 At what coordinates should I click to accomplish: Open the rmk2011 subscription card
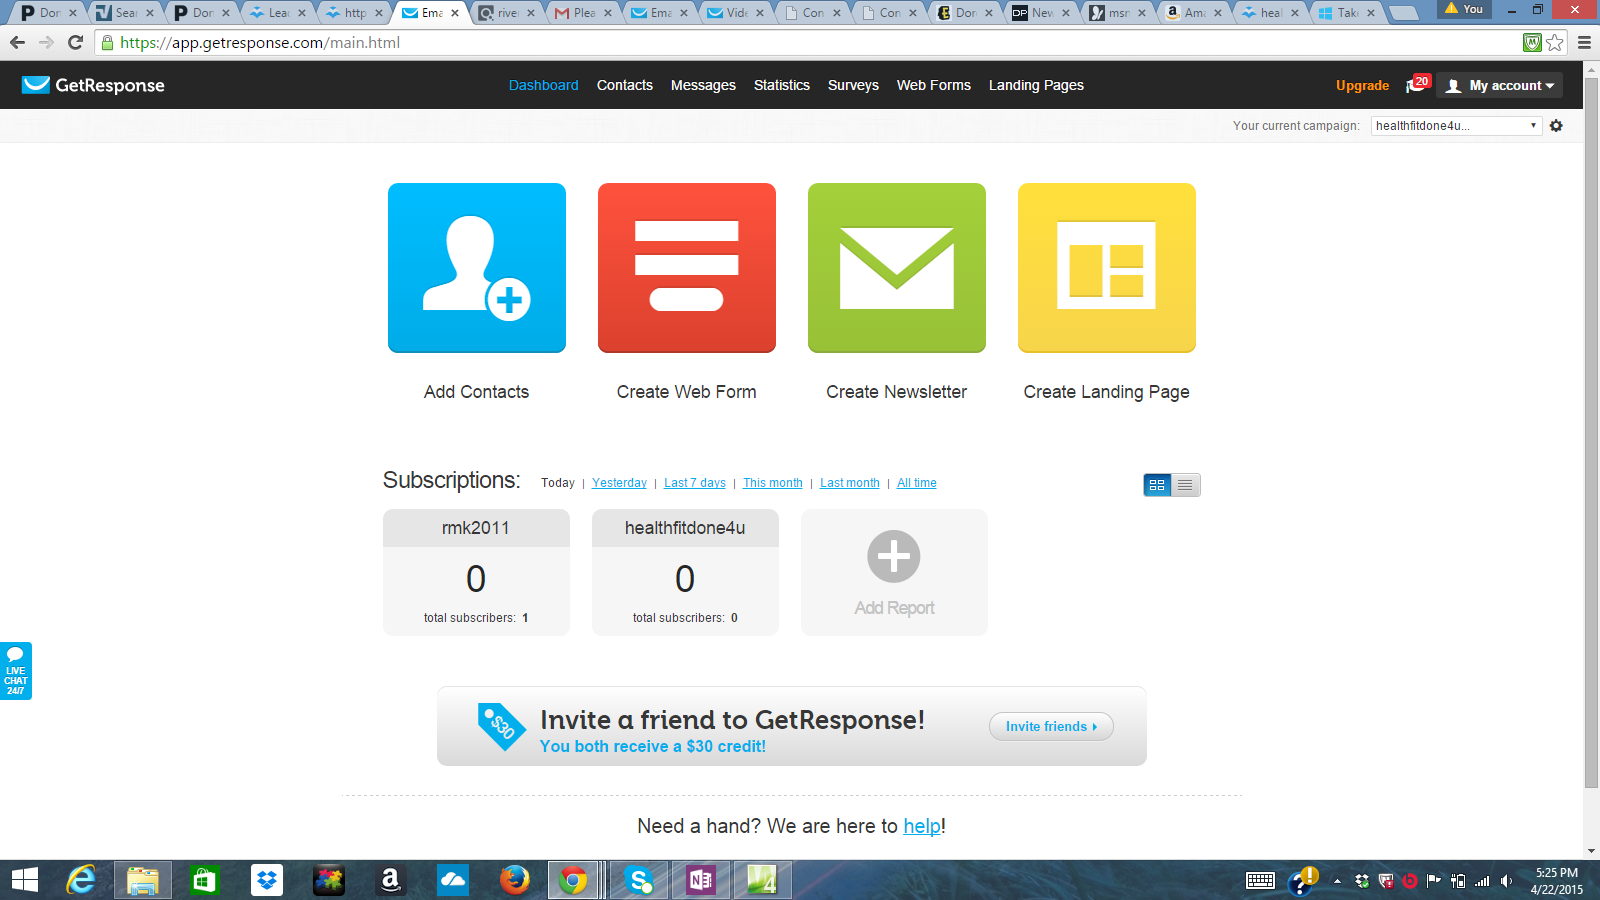[476, 572]
